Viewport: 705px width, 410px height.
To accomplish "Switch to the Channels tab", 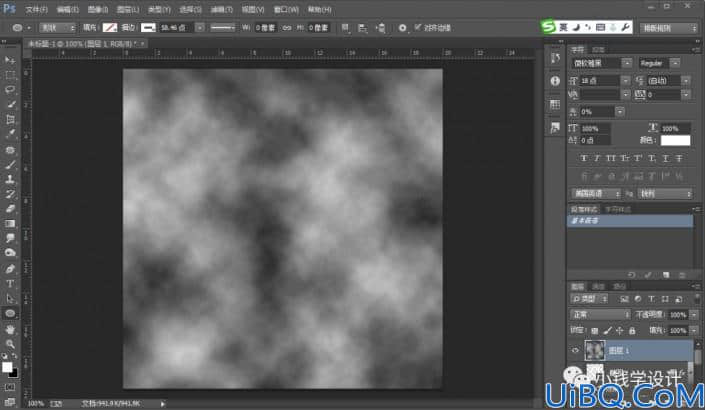I will pyautogui.click(x=598, y=286).
